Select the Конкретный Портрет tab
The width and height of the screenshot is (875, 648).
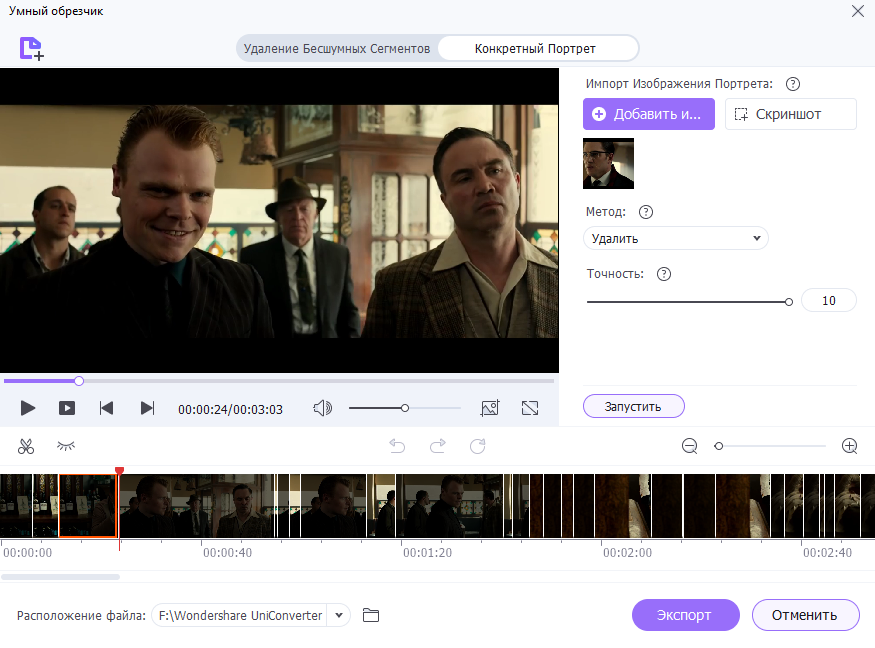(x=535, y=49)
